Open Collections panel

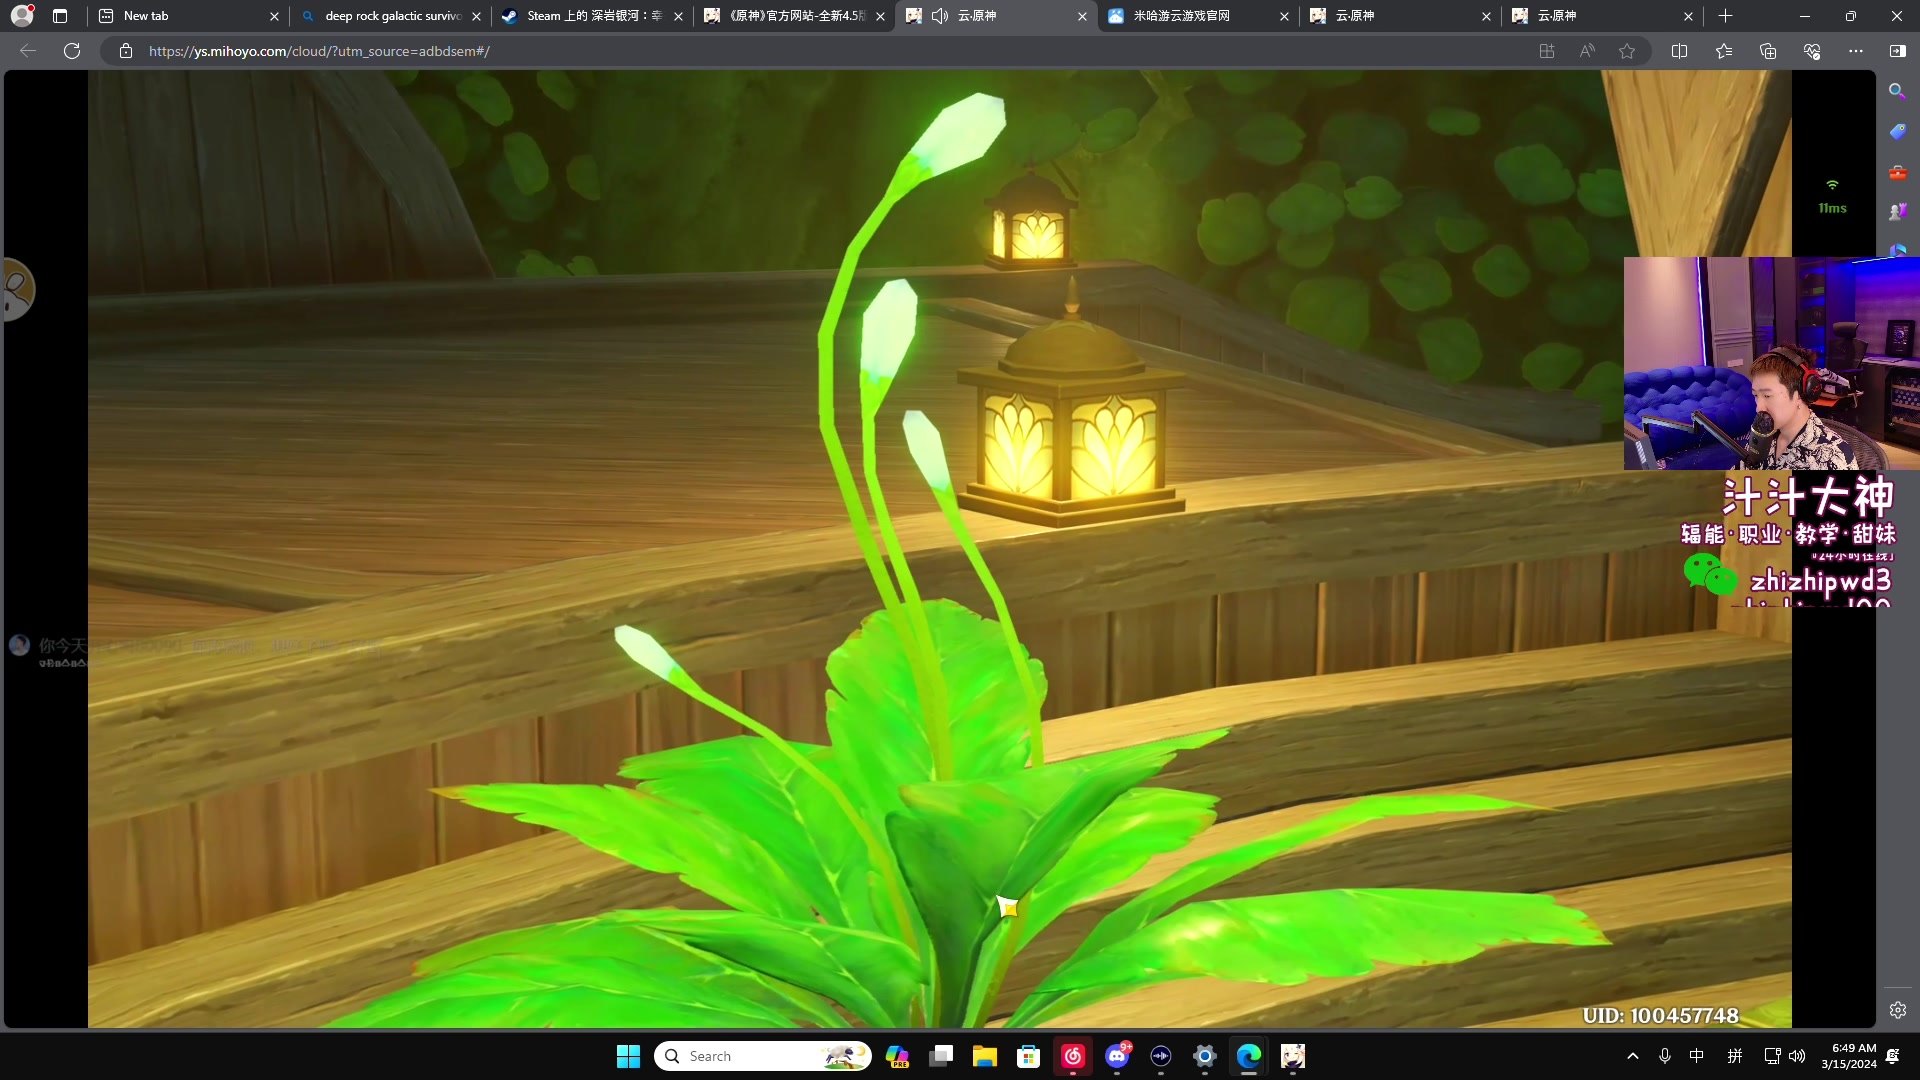1768,51
